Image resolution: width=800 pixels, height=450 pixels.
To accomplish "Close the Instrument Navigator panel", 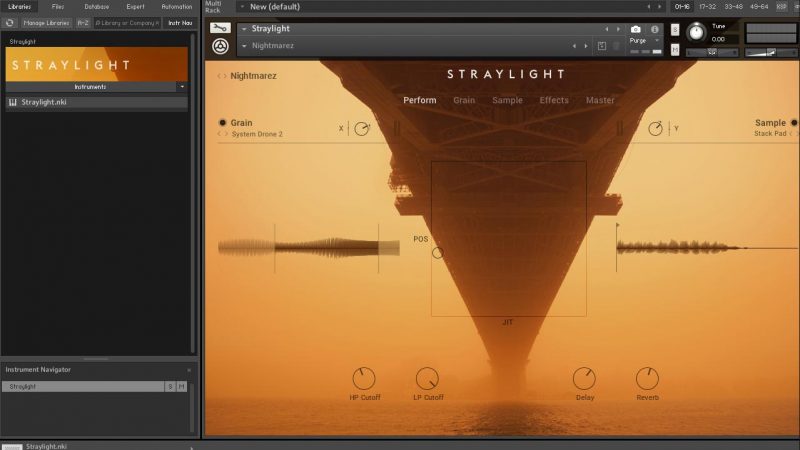I will (x=189, y=370).
